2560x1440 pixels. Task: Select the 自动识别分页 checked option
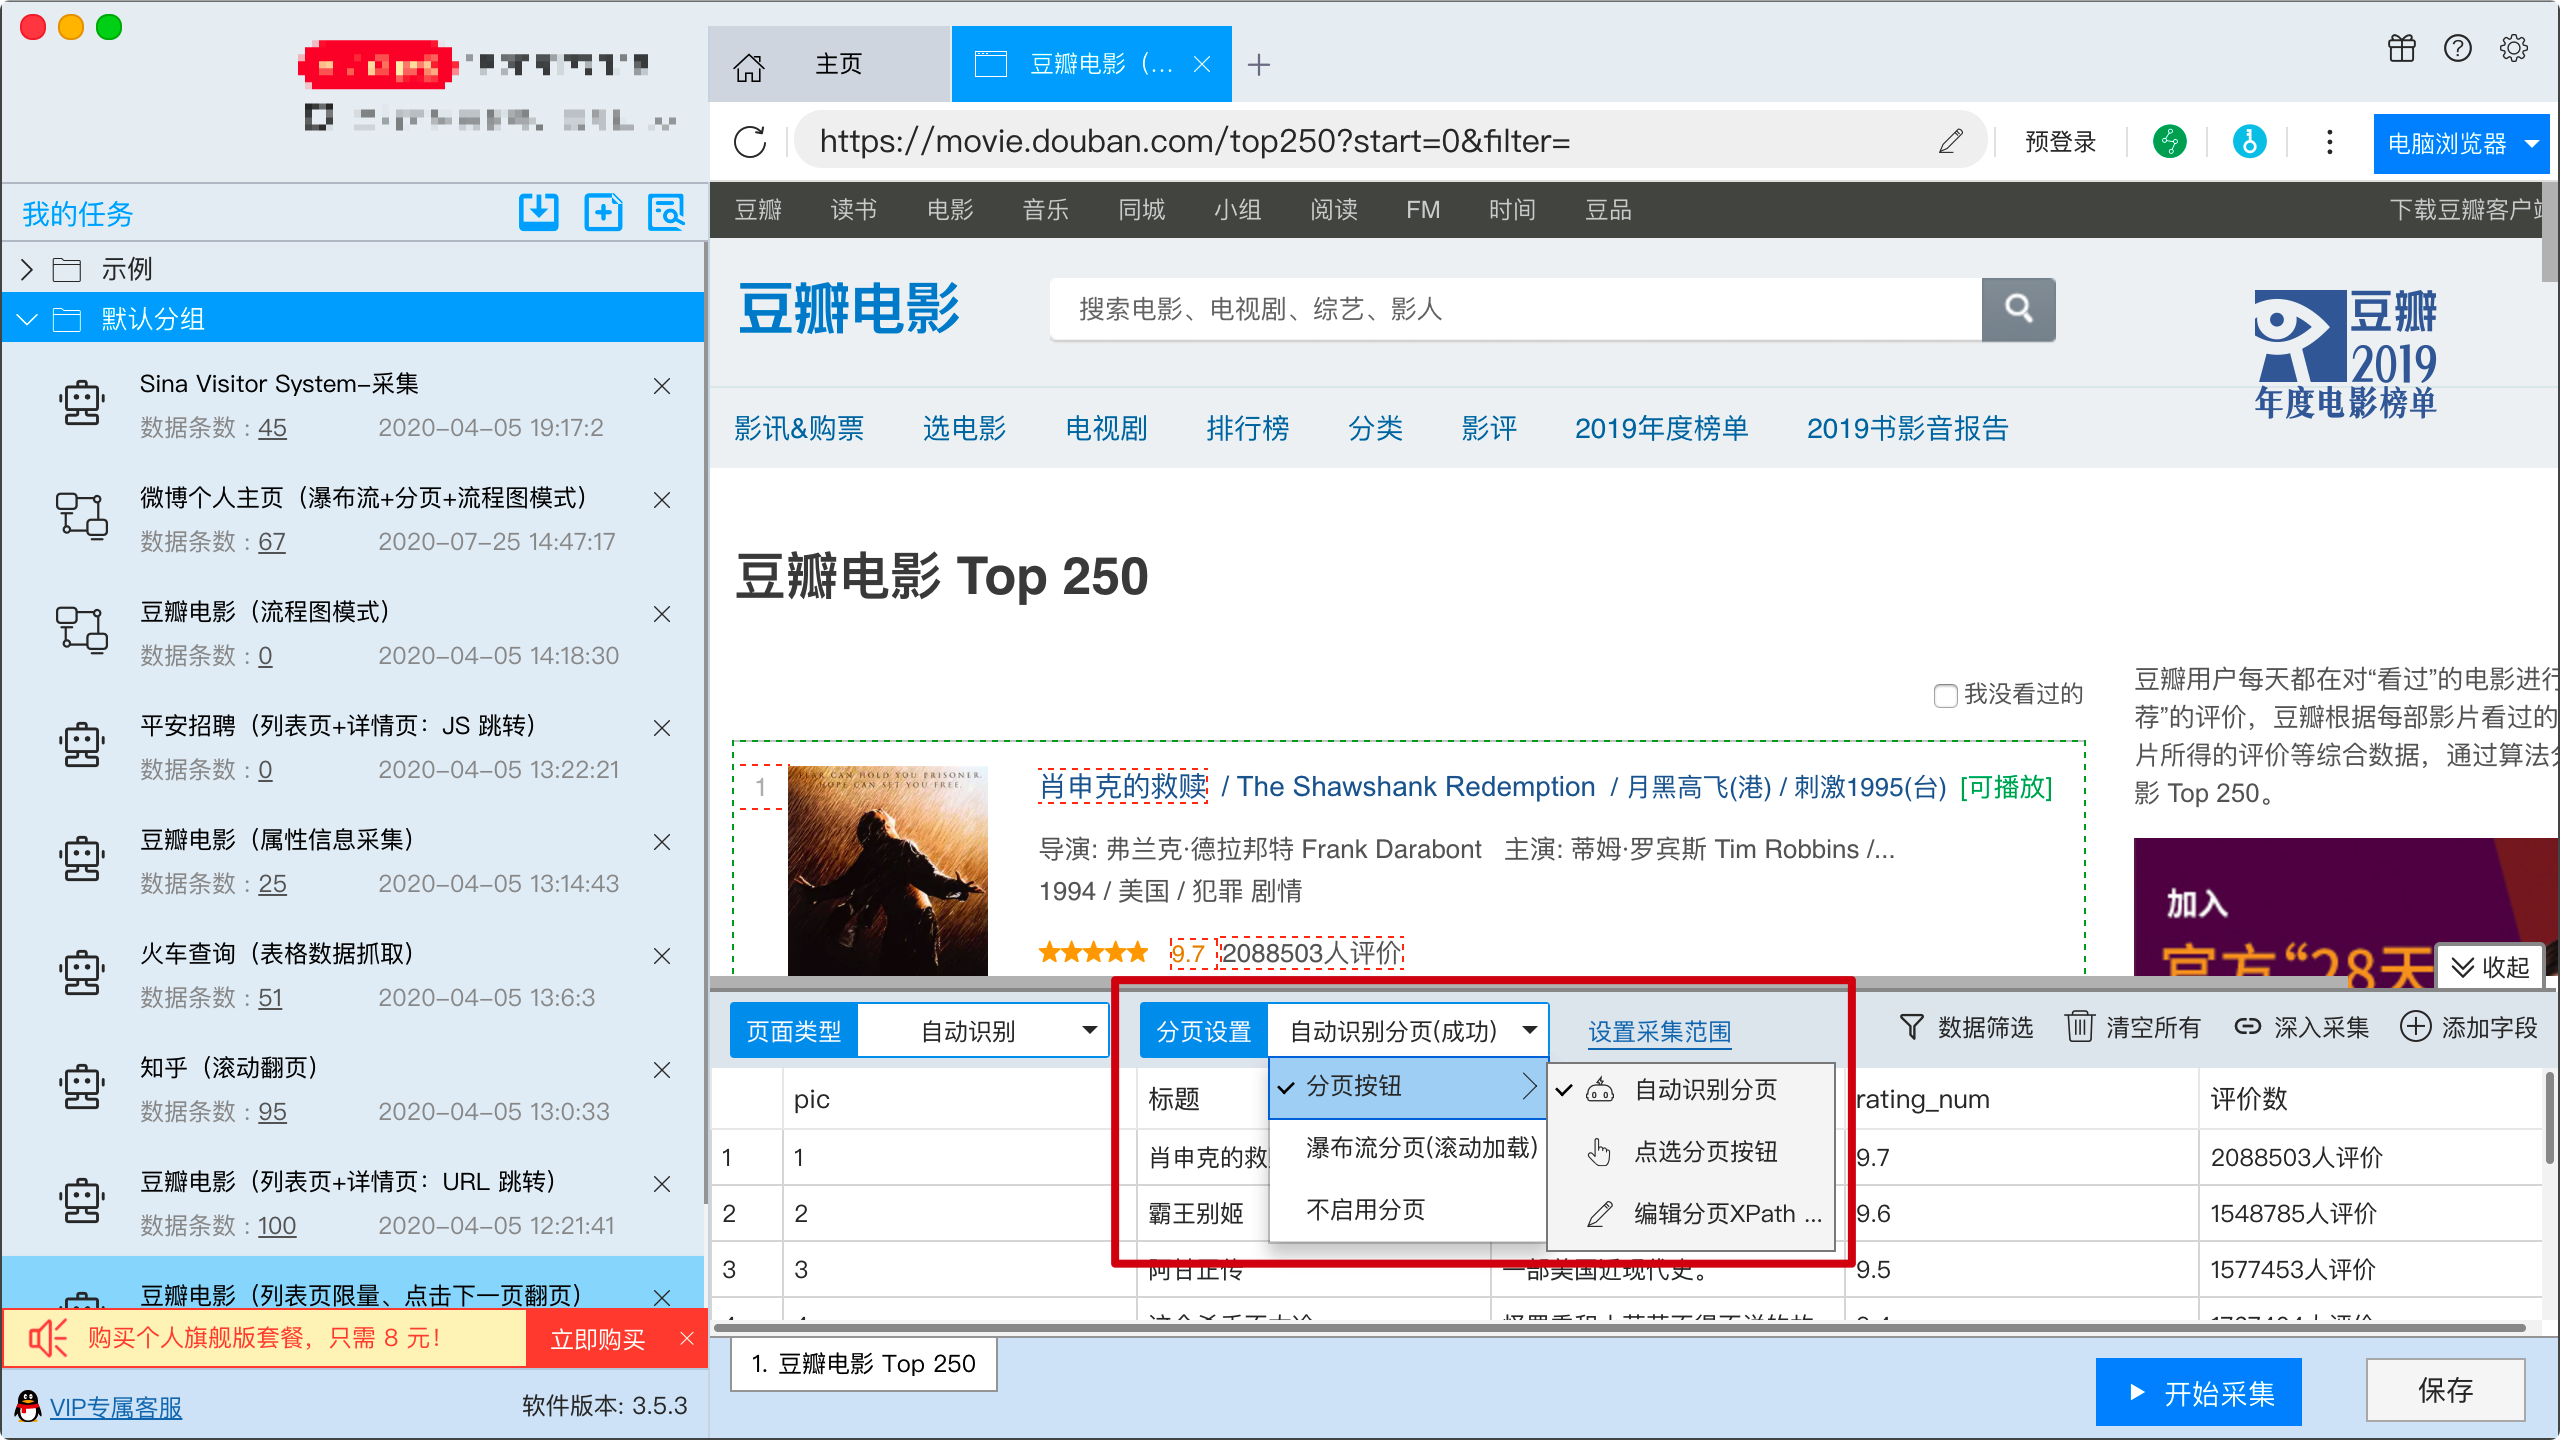[x=1705, y=1090]
